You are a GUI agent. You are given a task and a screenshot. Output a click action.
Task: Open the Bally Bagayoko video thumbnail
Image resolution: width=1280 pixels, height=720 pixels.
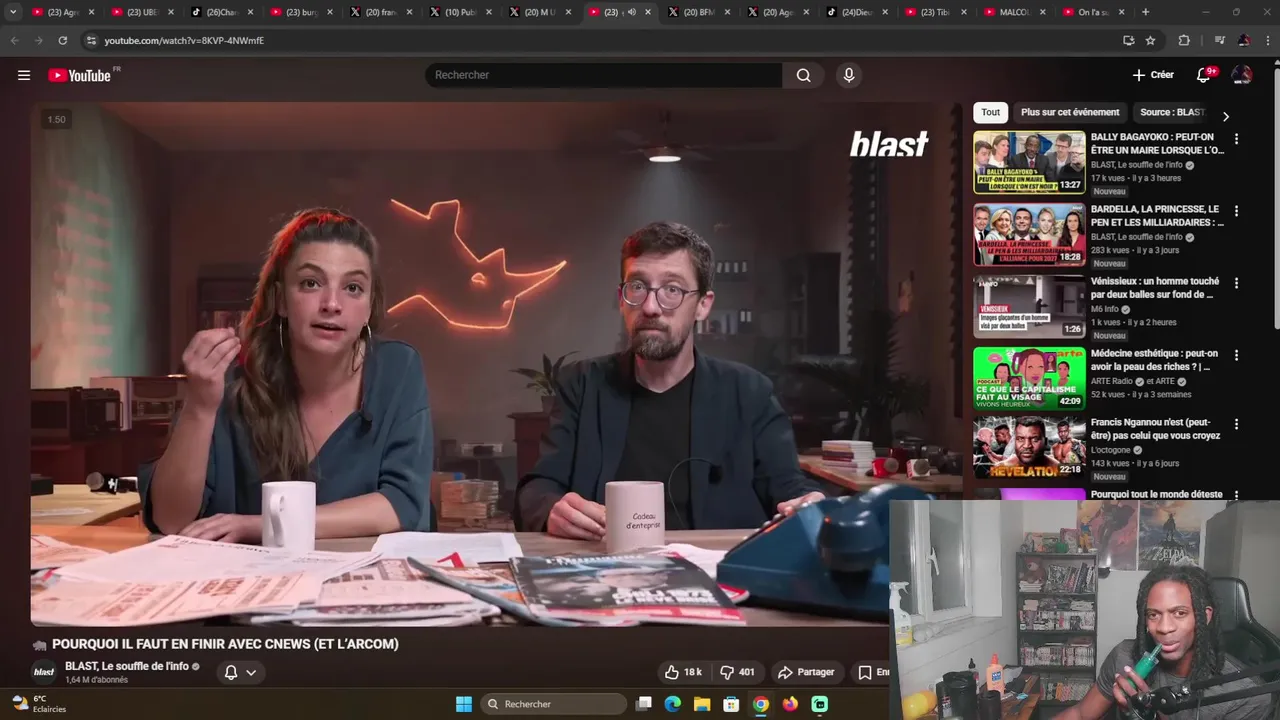click(x=1029, y=162)
